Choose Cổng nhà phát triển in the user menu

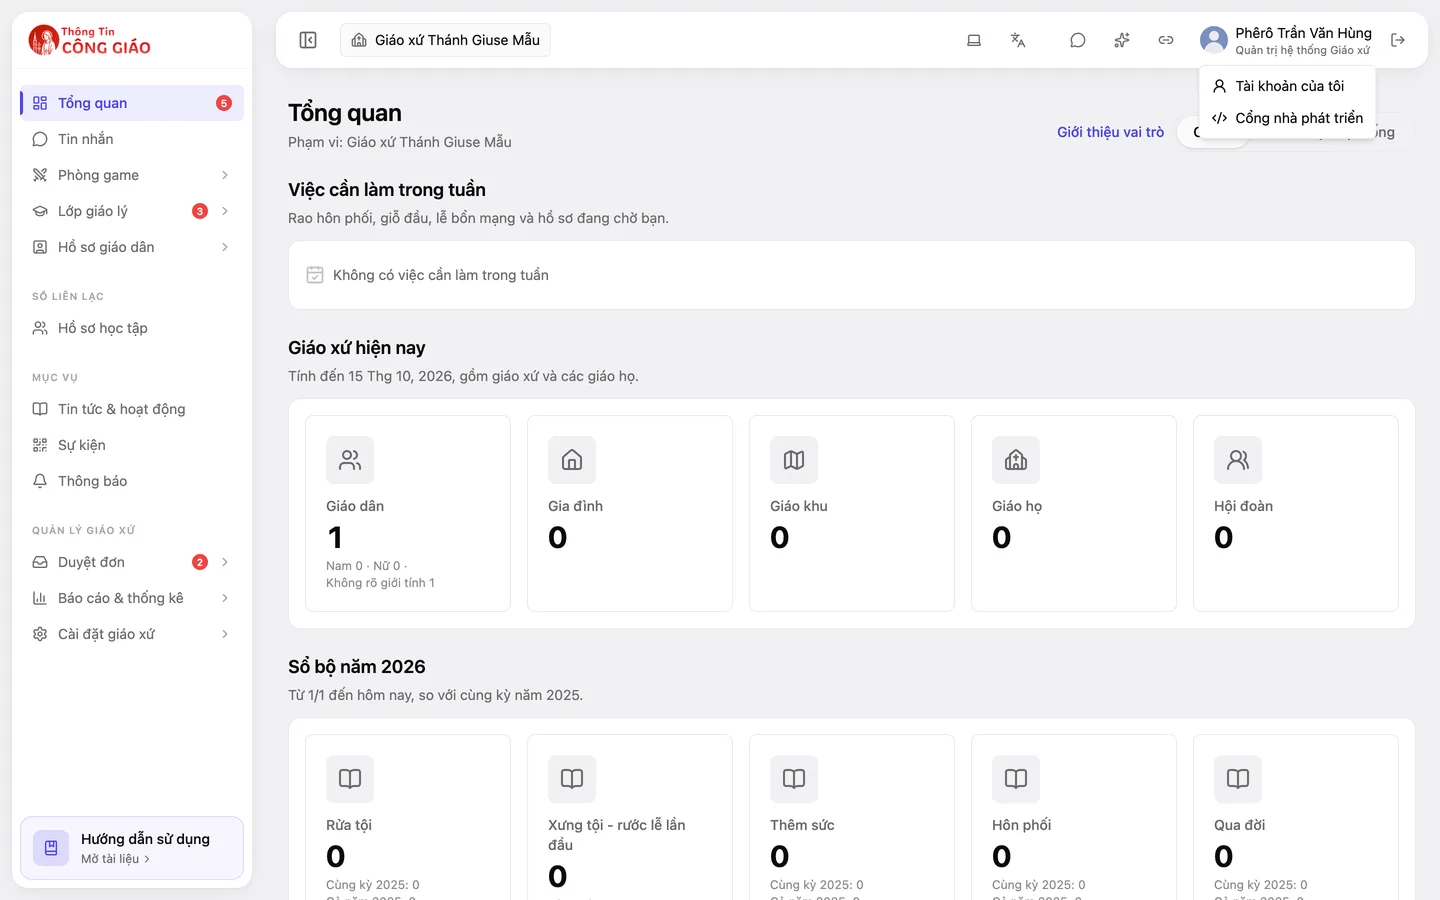click(x=1287, y=118)
